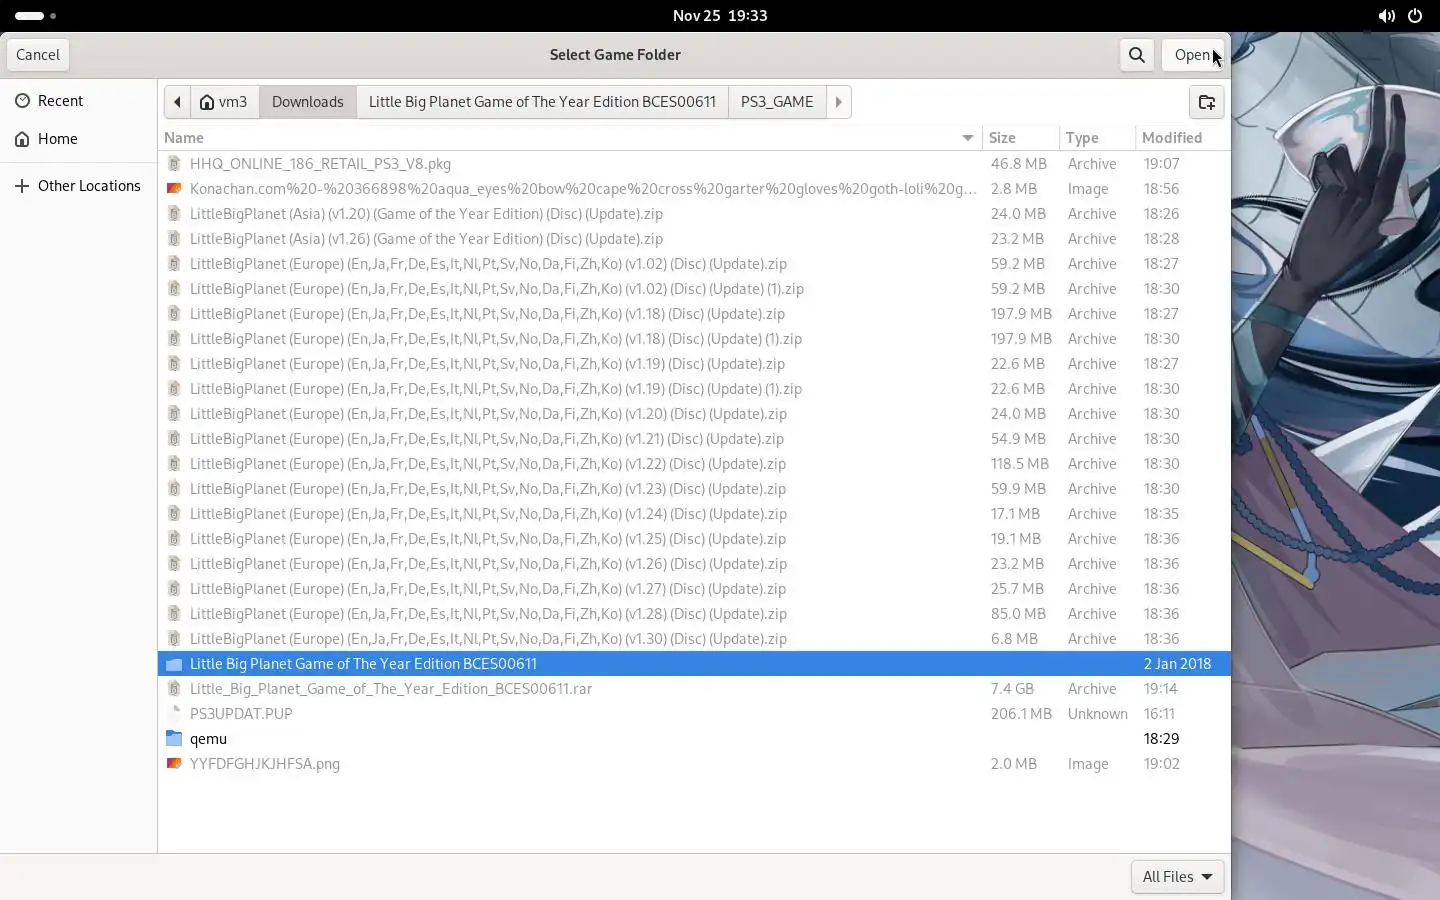1440x900 pixels.
Task: Click the Activities indicator in top bar
Action: [36, 16]
